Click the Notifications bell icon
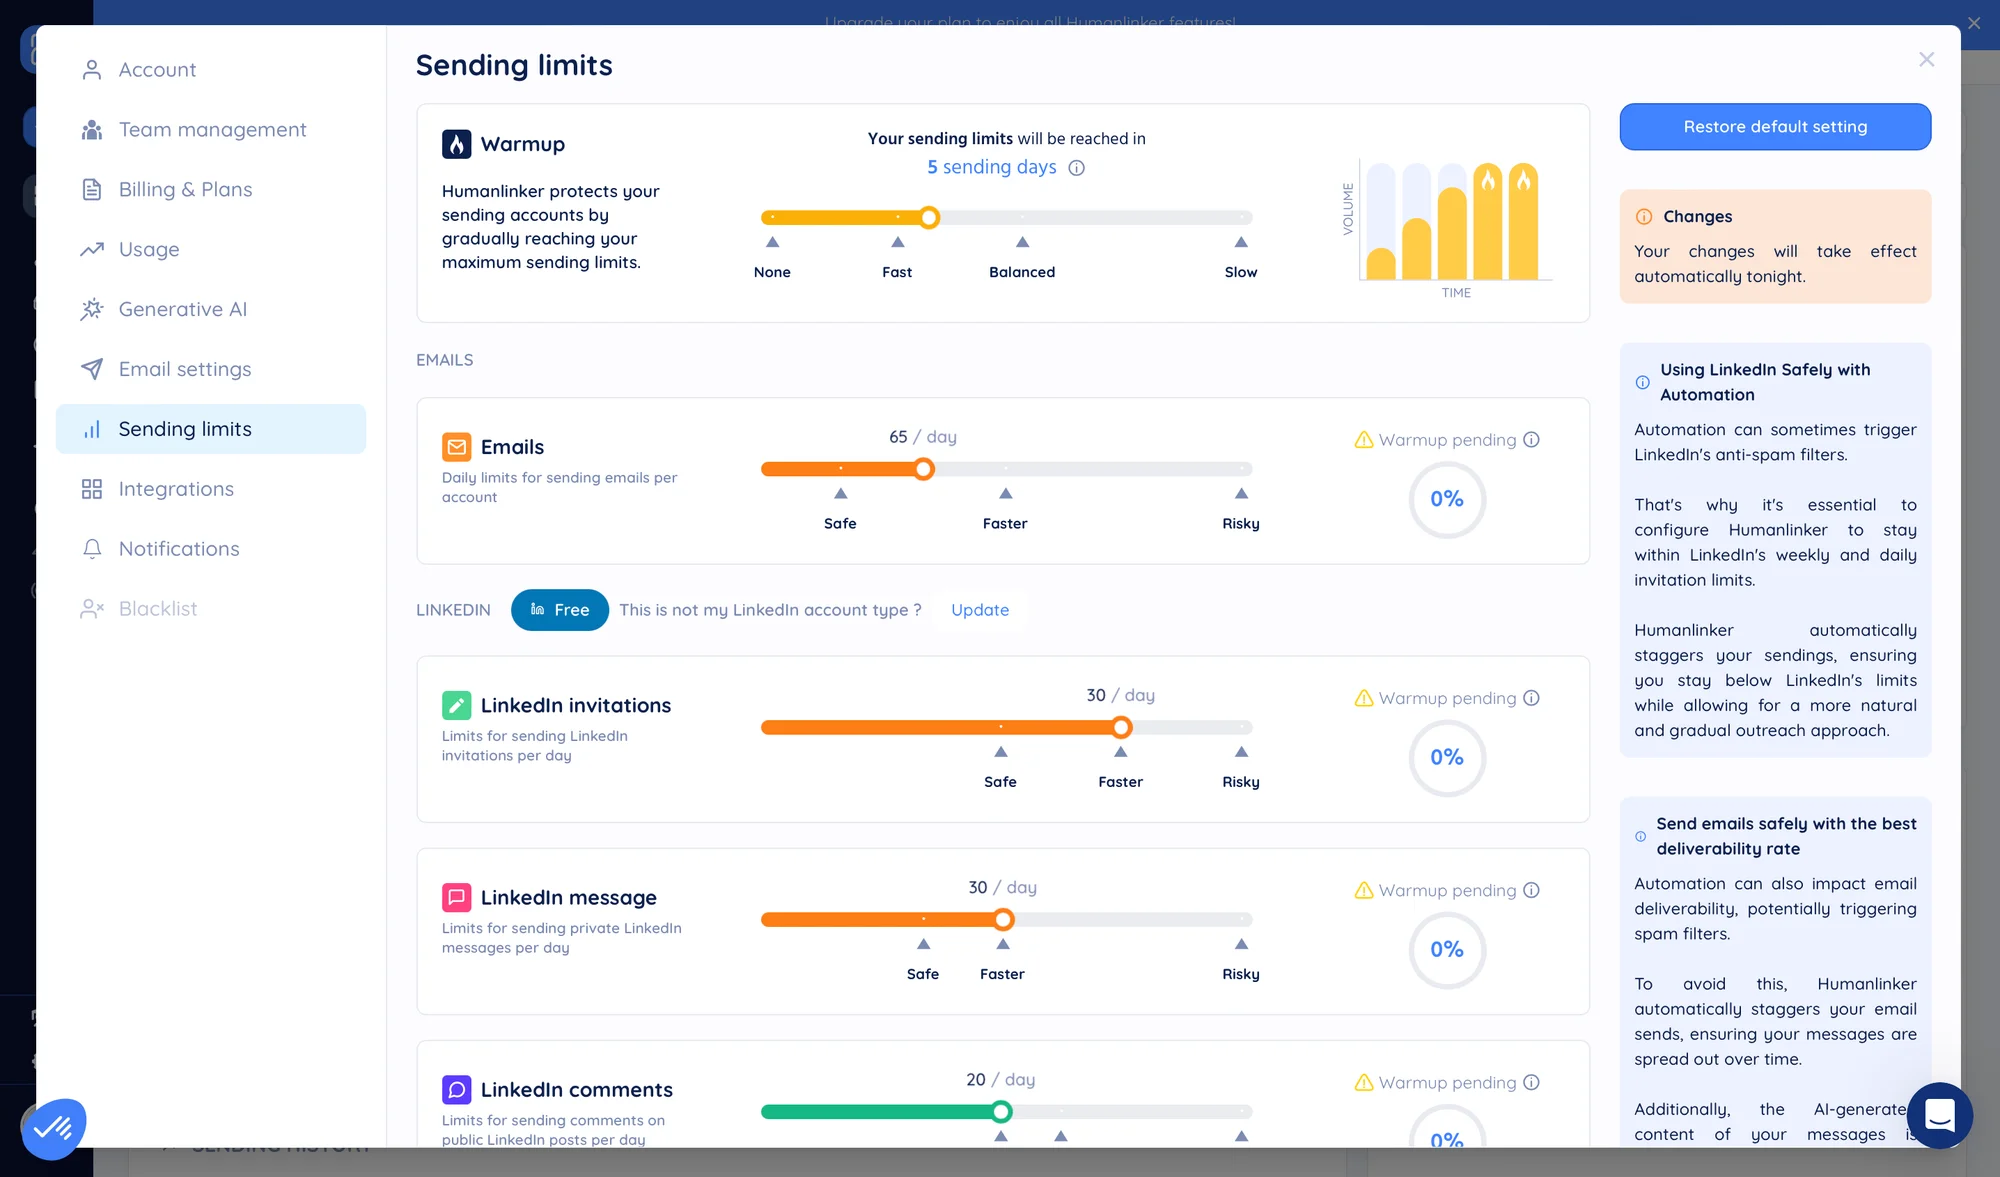Screen dimensions: 2000x1177 (x=92, y=549)
